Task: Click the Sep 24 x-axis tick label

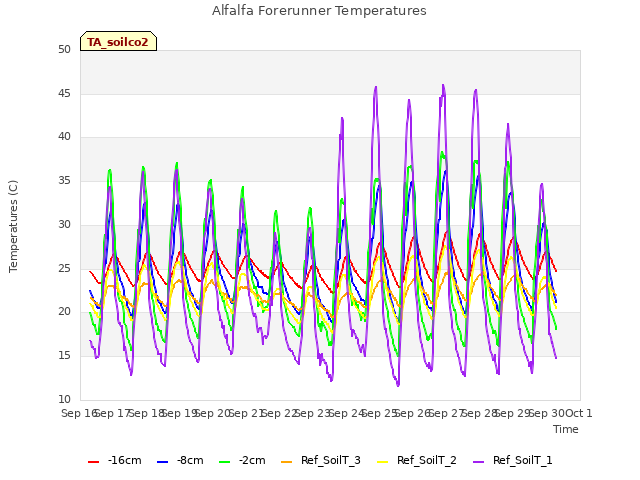Action: [347, 413]
